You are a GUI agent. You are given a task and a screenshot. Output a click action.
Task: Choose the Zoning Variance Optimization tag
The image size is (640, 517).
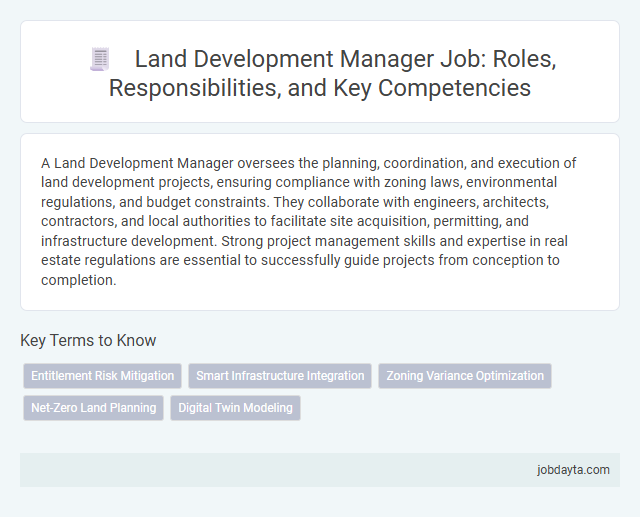tap(465, 376)
